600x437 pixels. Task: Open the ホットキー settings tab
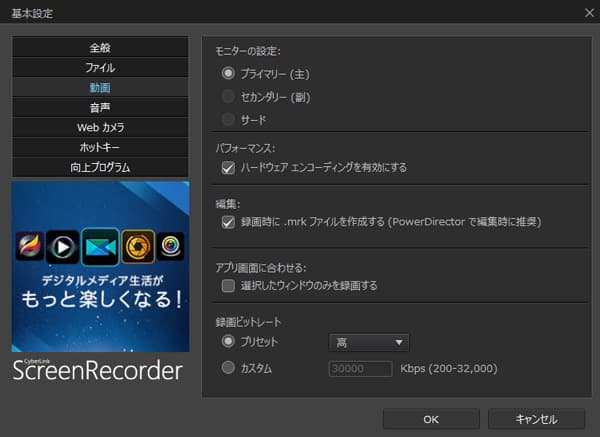coord(100,147)
